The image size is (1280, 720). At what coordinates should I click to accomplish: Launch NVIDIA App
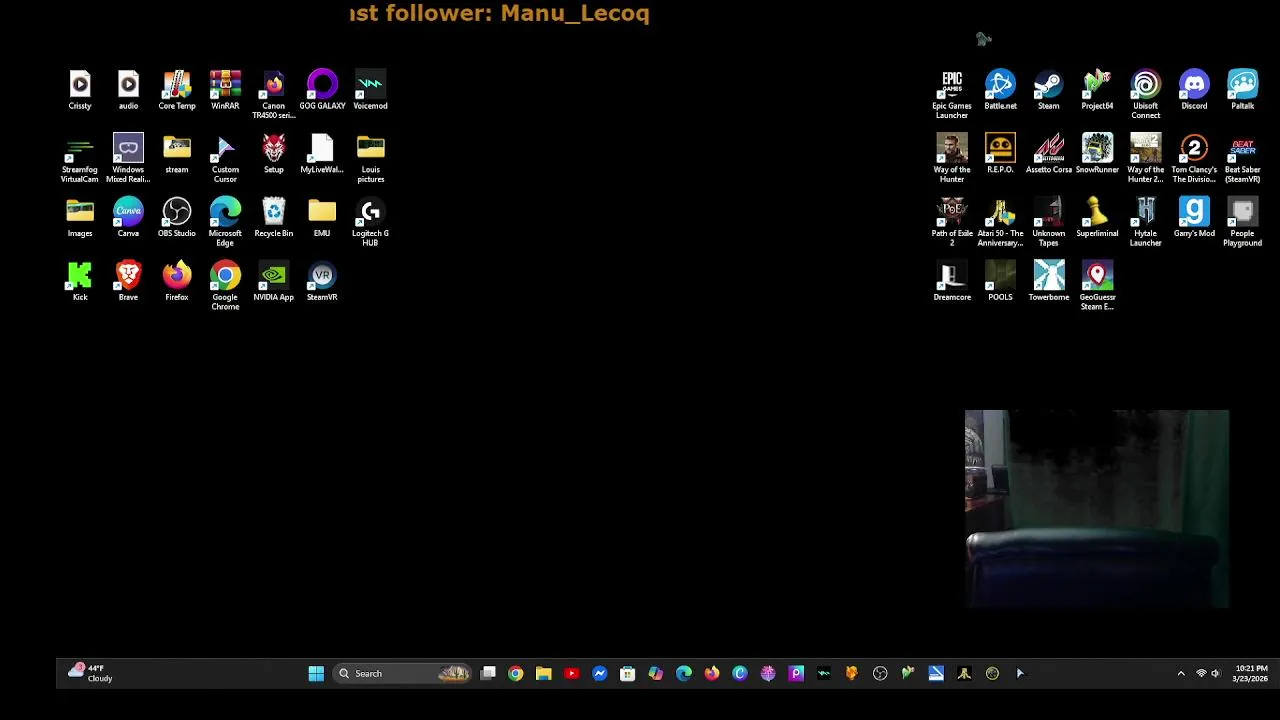(x=273, y=282)
